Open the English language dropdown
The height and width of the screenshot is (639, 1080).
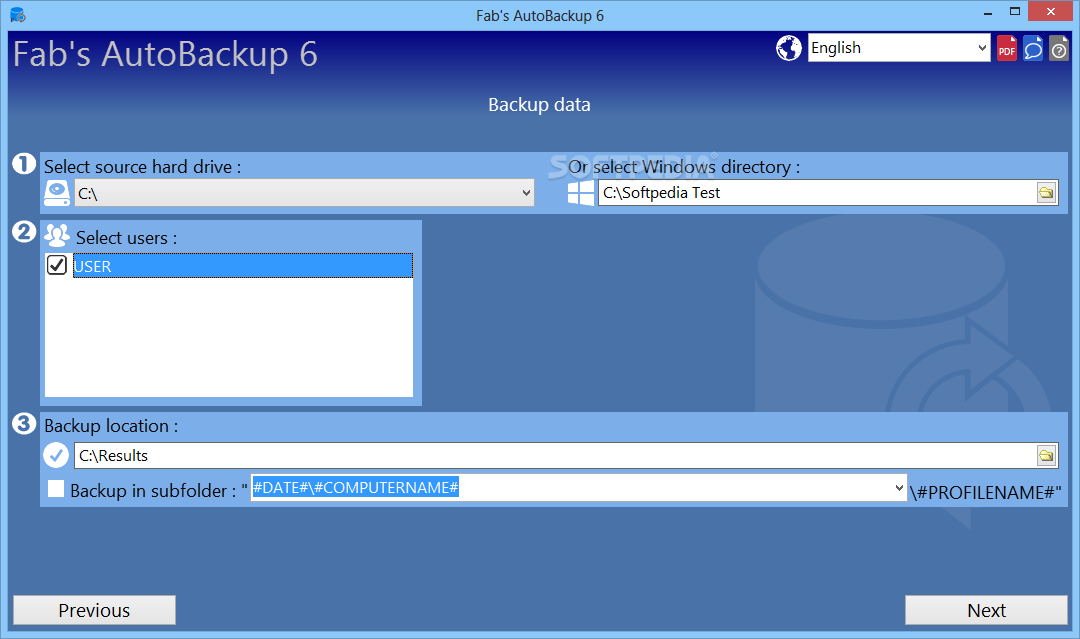pos(899,48)
